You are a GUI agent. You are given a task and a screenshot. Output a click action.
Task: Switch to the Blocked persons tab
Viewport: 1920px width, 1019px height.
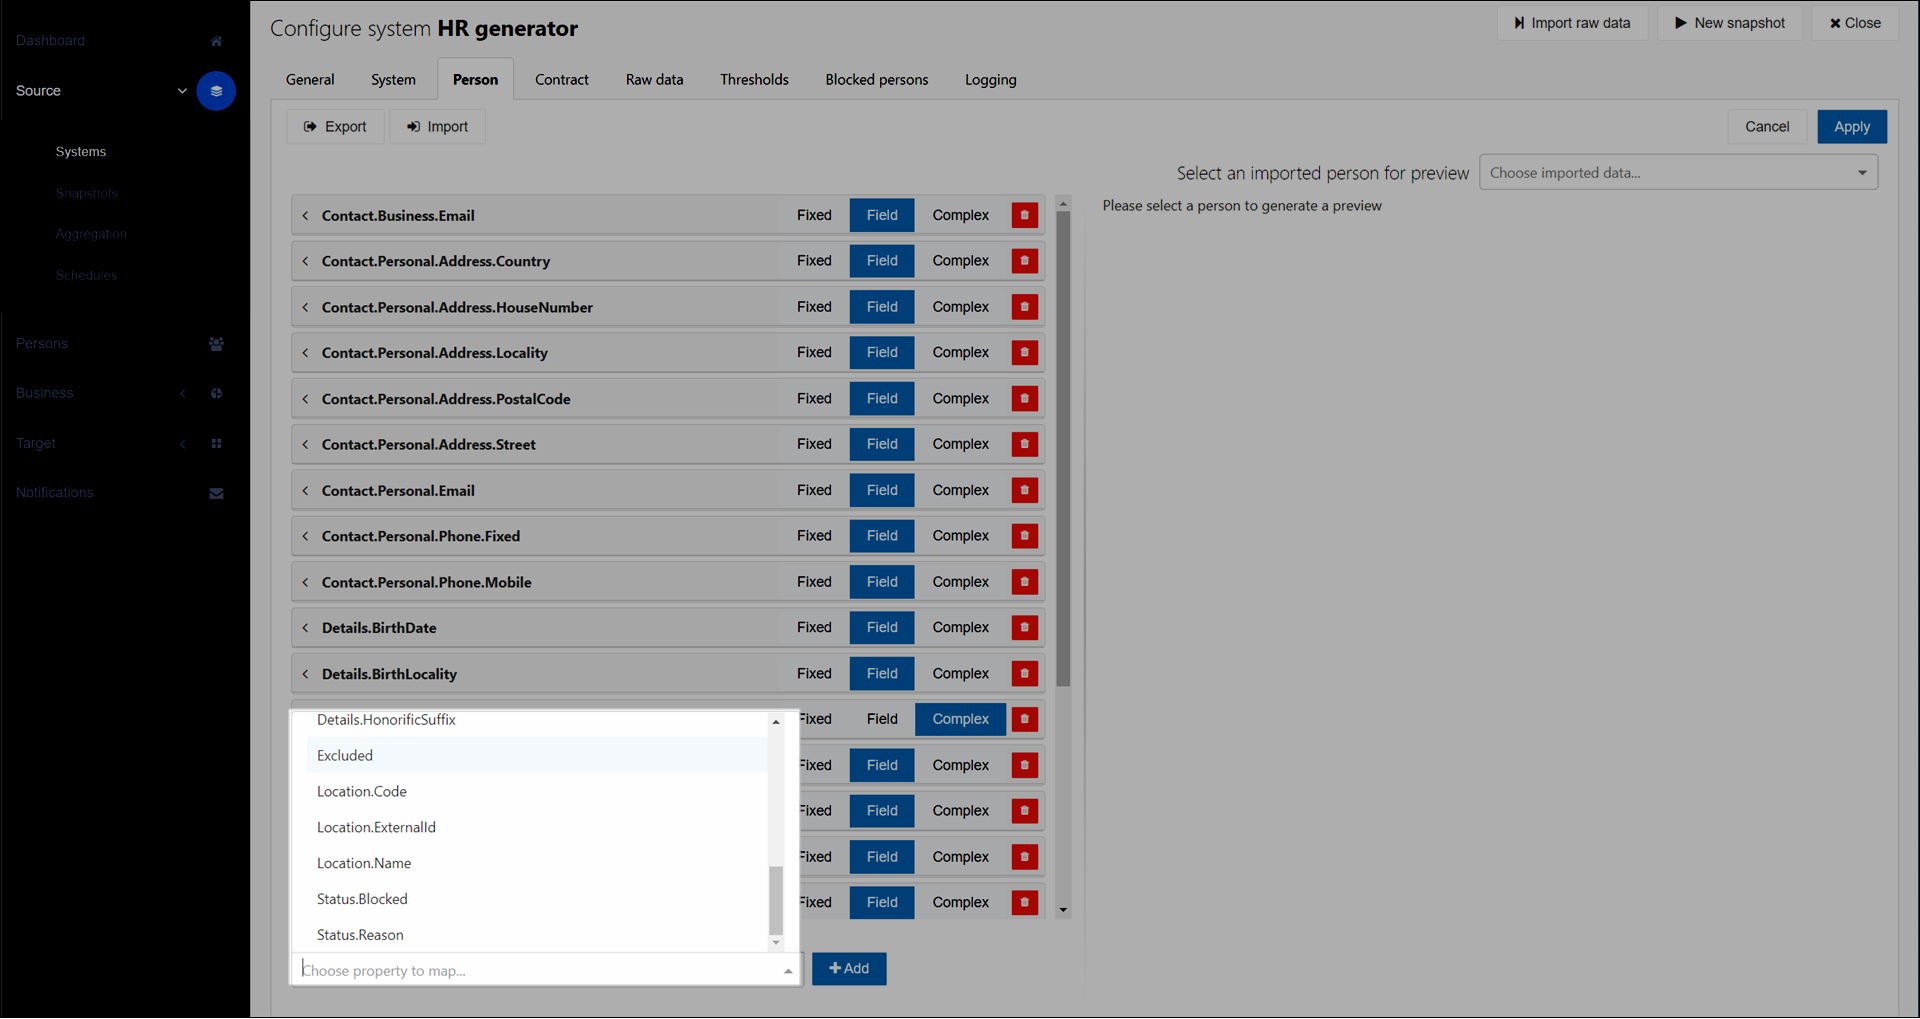[x=877, y=80]
